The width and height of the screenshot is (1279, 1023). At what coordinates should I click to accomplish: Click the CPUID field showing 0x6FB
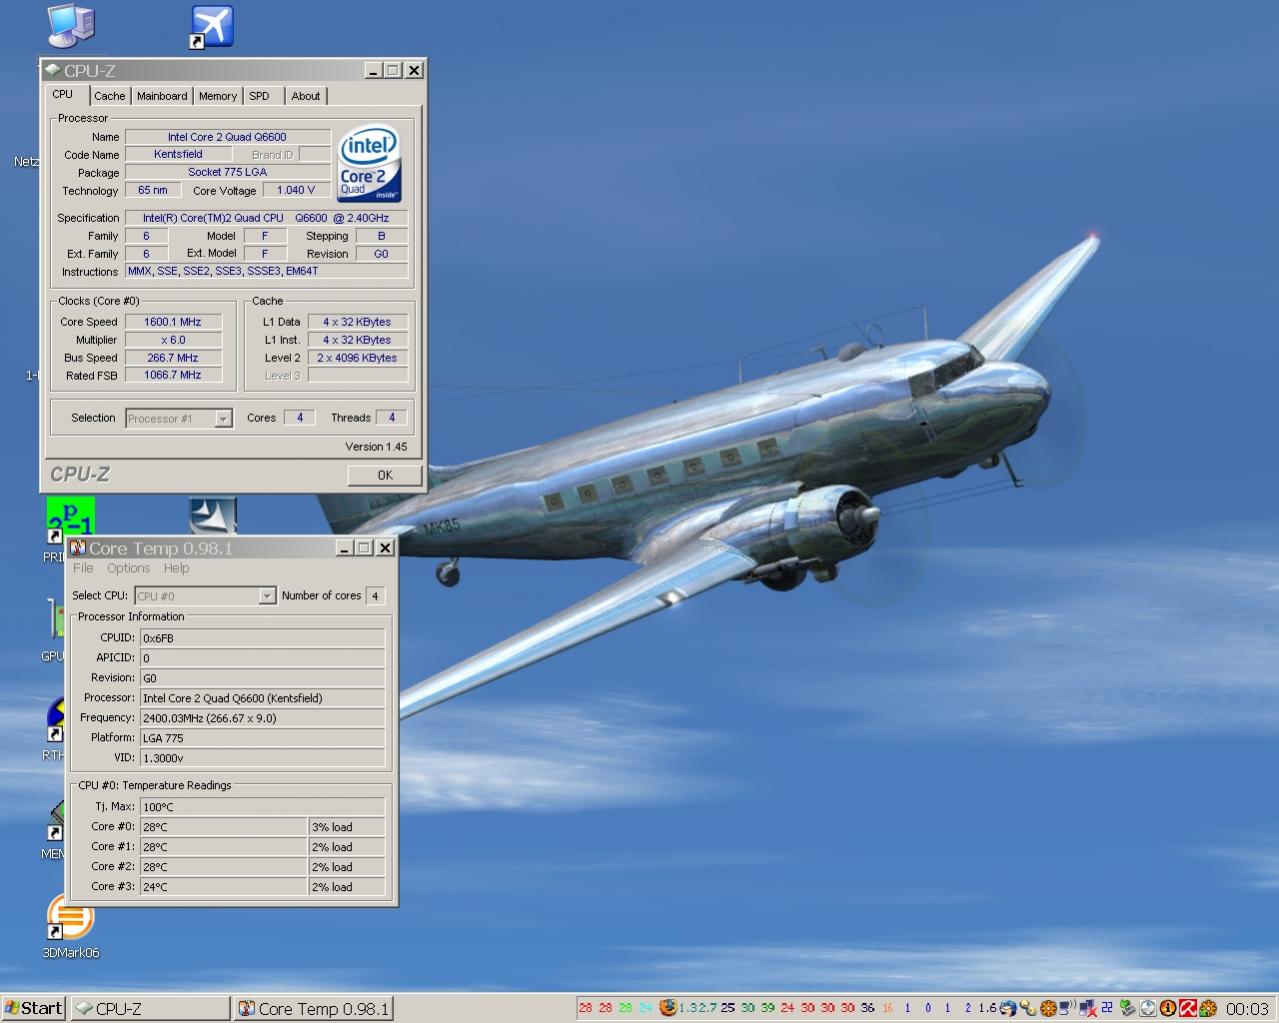(x=262, y=638)
